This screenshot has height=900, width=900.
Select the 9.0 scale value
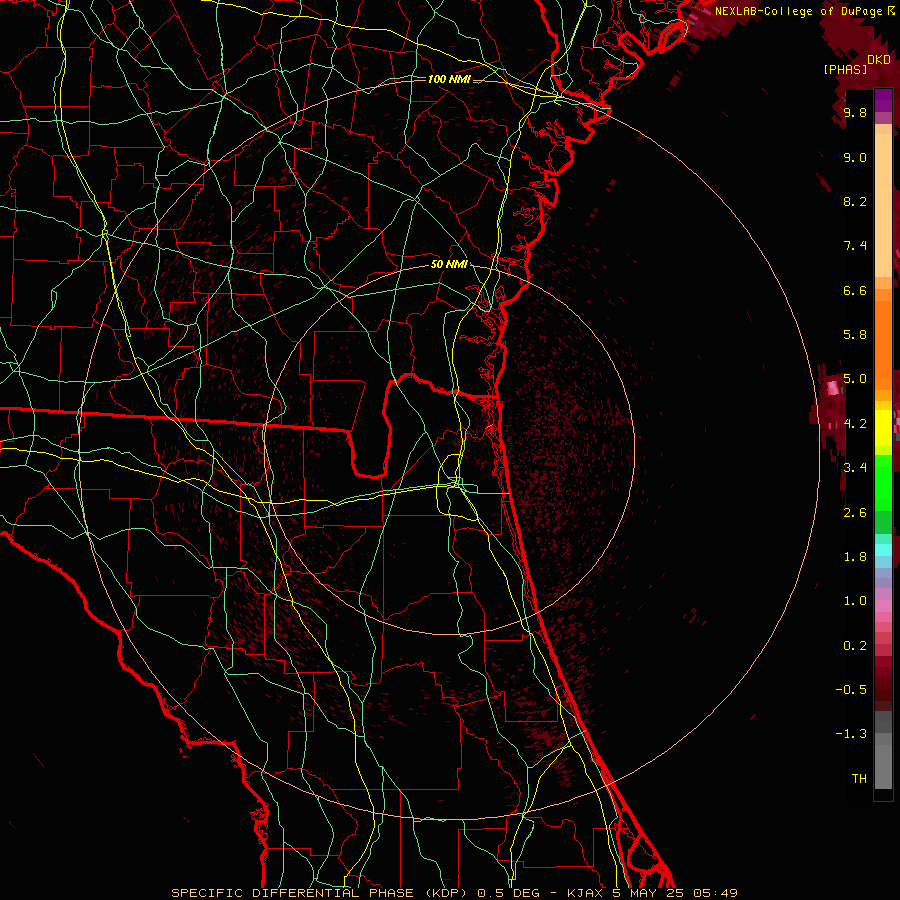[x=855, y=157]
